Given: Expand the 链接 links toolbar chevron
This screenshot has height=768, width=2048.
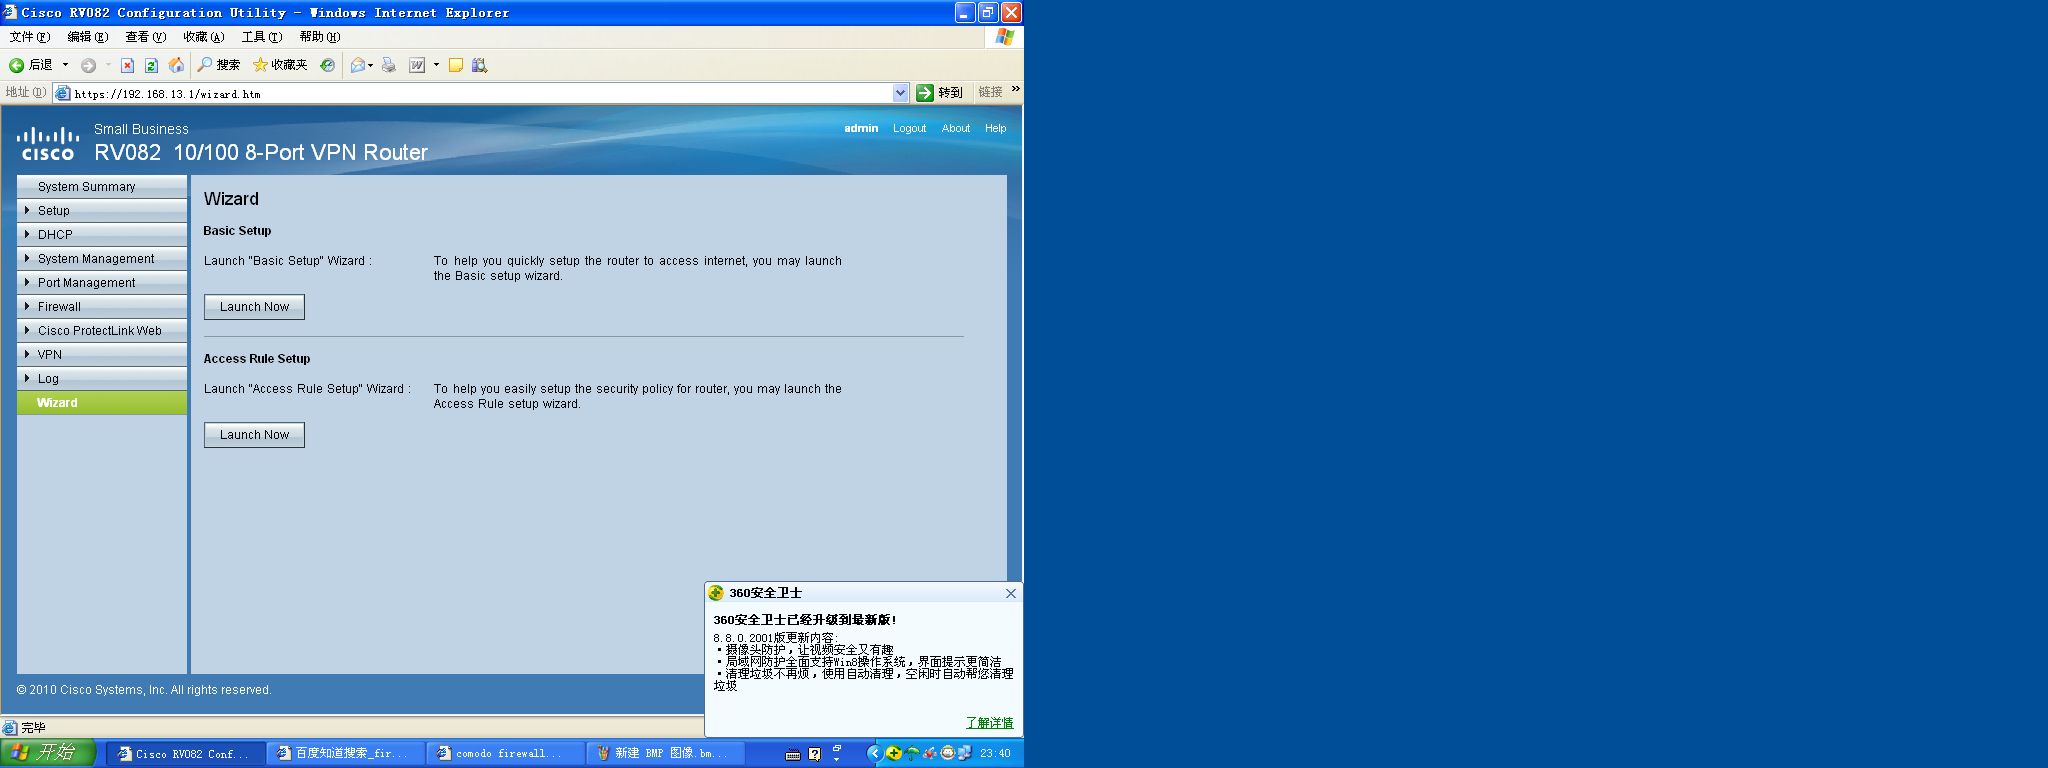Looking at the screenshot, I should (x=1016, y=89).
